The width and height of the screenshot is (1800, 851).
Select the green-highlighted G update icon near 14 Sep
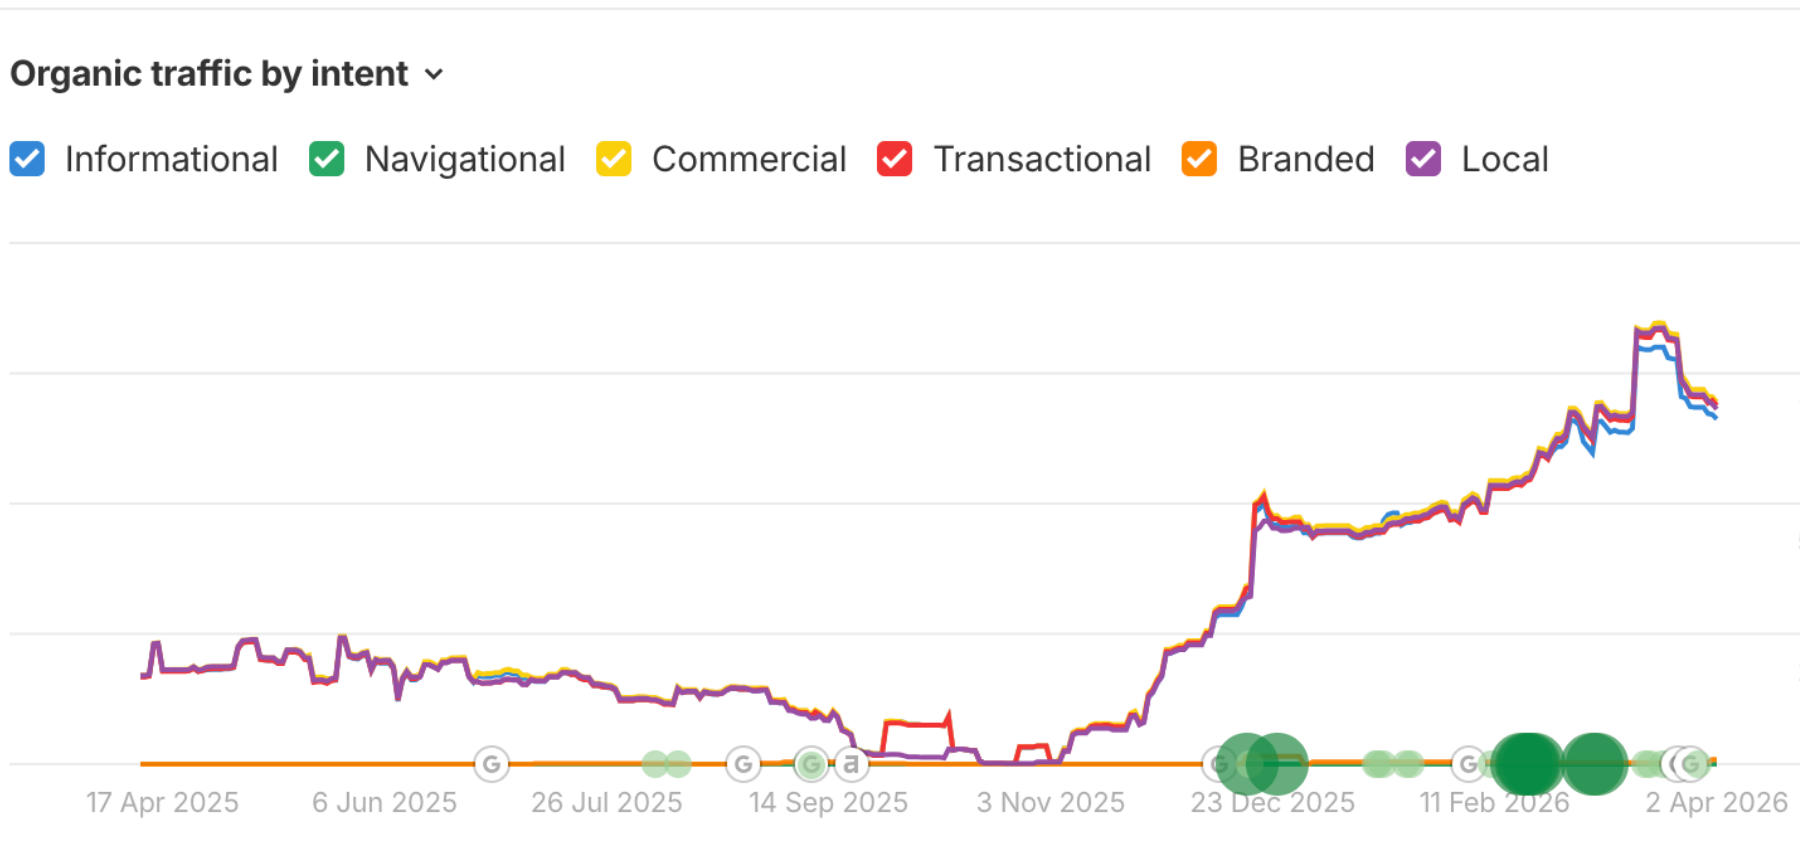click(x=810, y=766)
